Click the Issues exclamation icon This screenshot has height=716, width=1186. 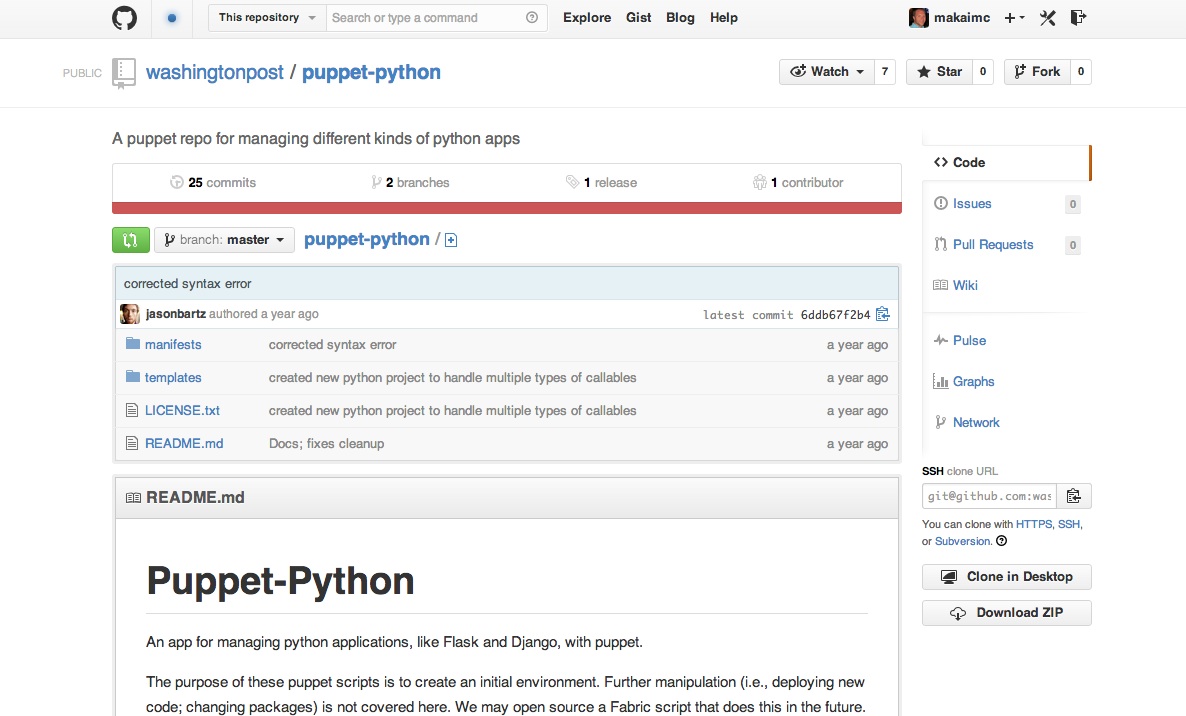940,203
